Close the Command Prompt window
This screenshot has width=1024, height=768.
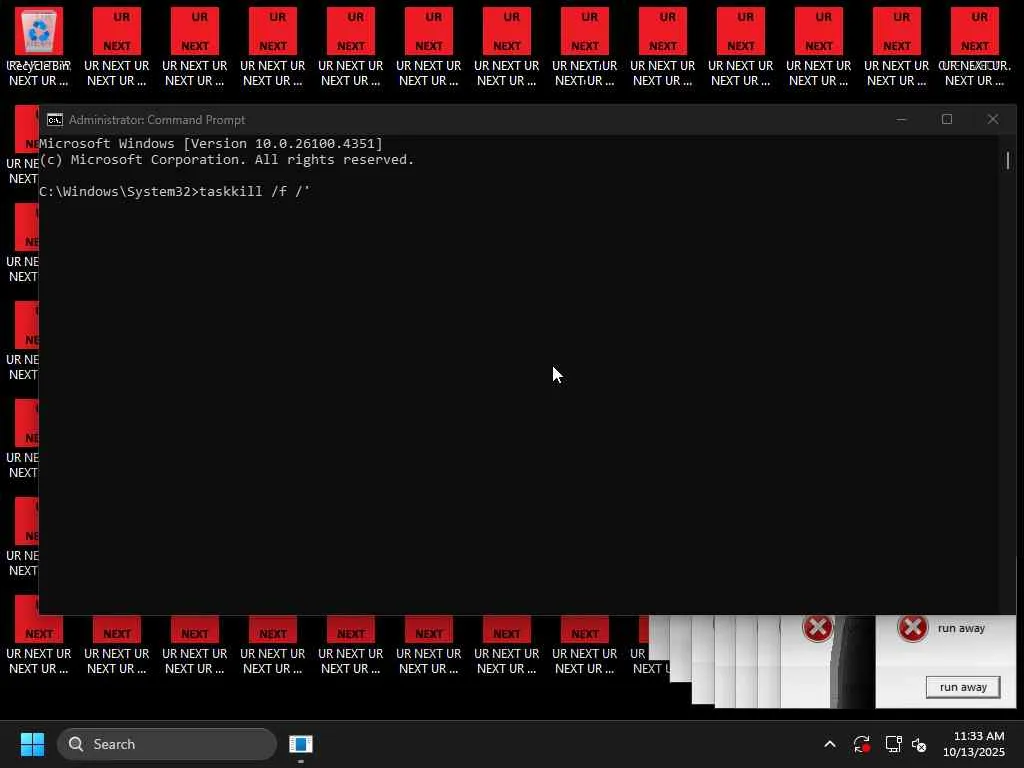coord(993,120)
